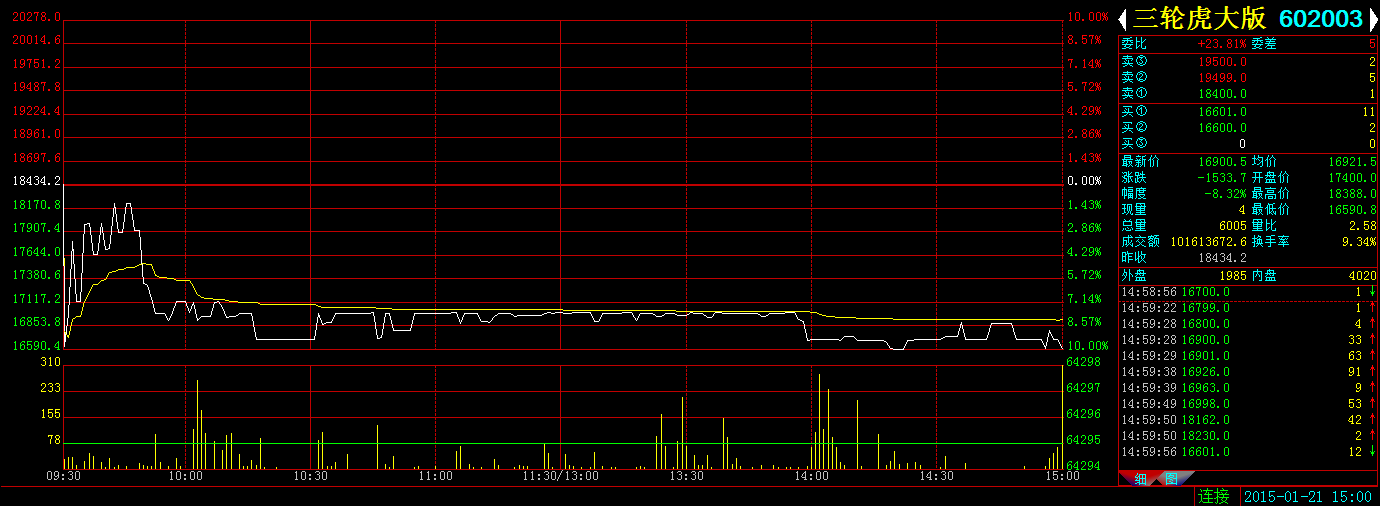1380x506 pixels.
Task: Click the 14:00 time axis label
Action: (x=811, y=477)
